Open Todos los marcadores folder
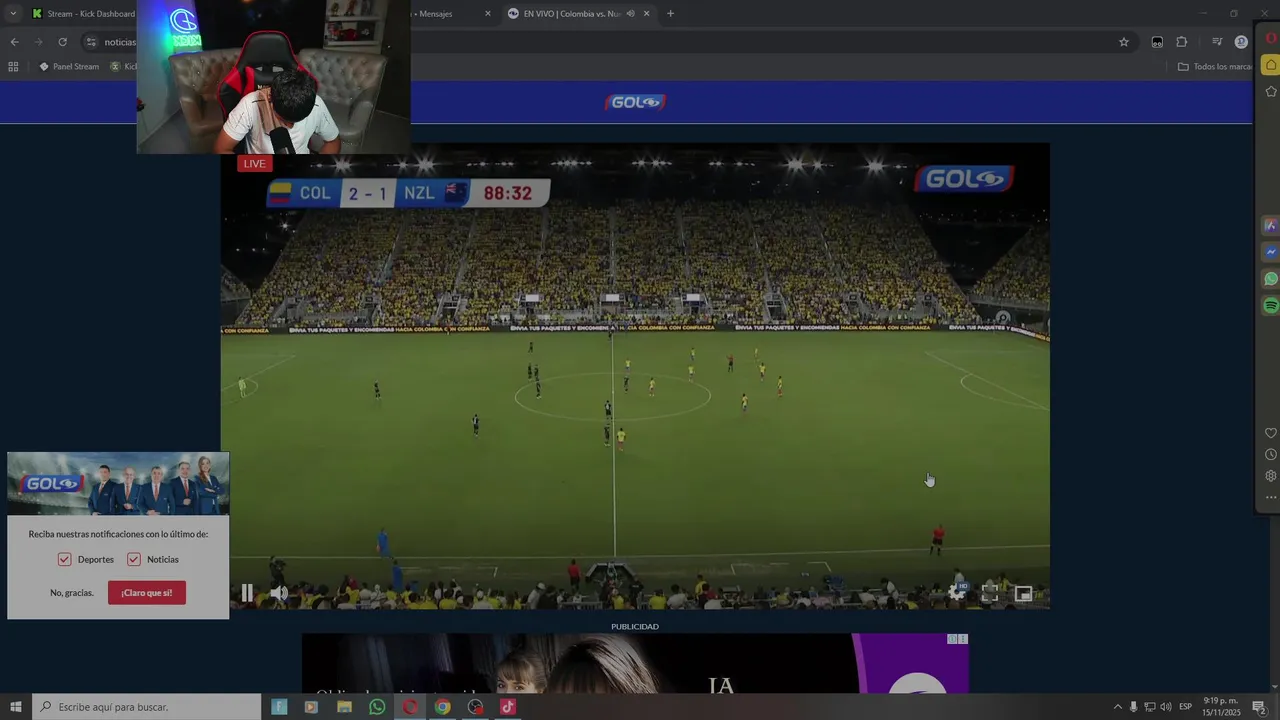Image resolution: width=1280 pixels, height=720 pixels. pyautogui.click(x=1215, y=67)
